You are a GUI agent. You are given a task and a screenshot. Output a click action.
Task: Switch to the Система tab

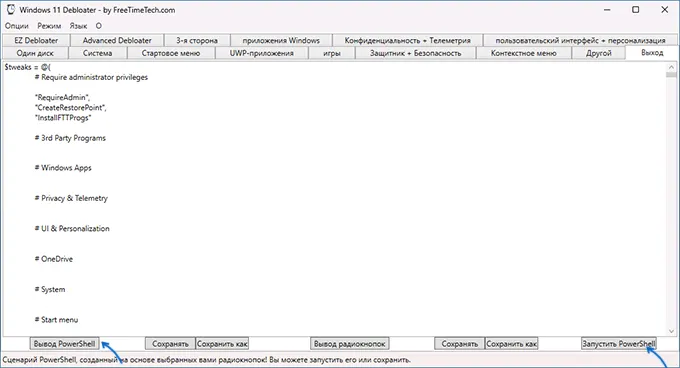(98, 53)
